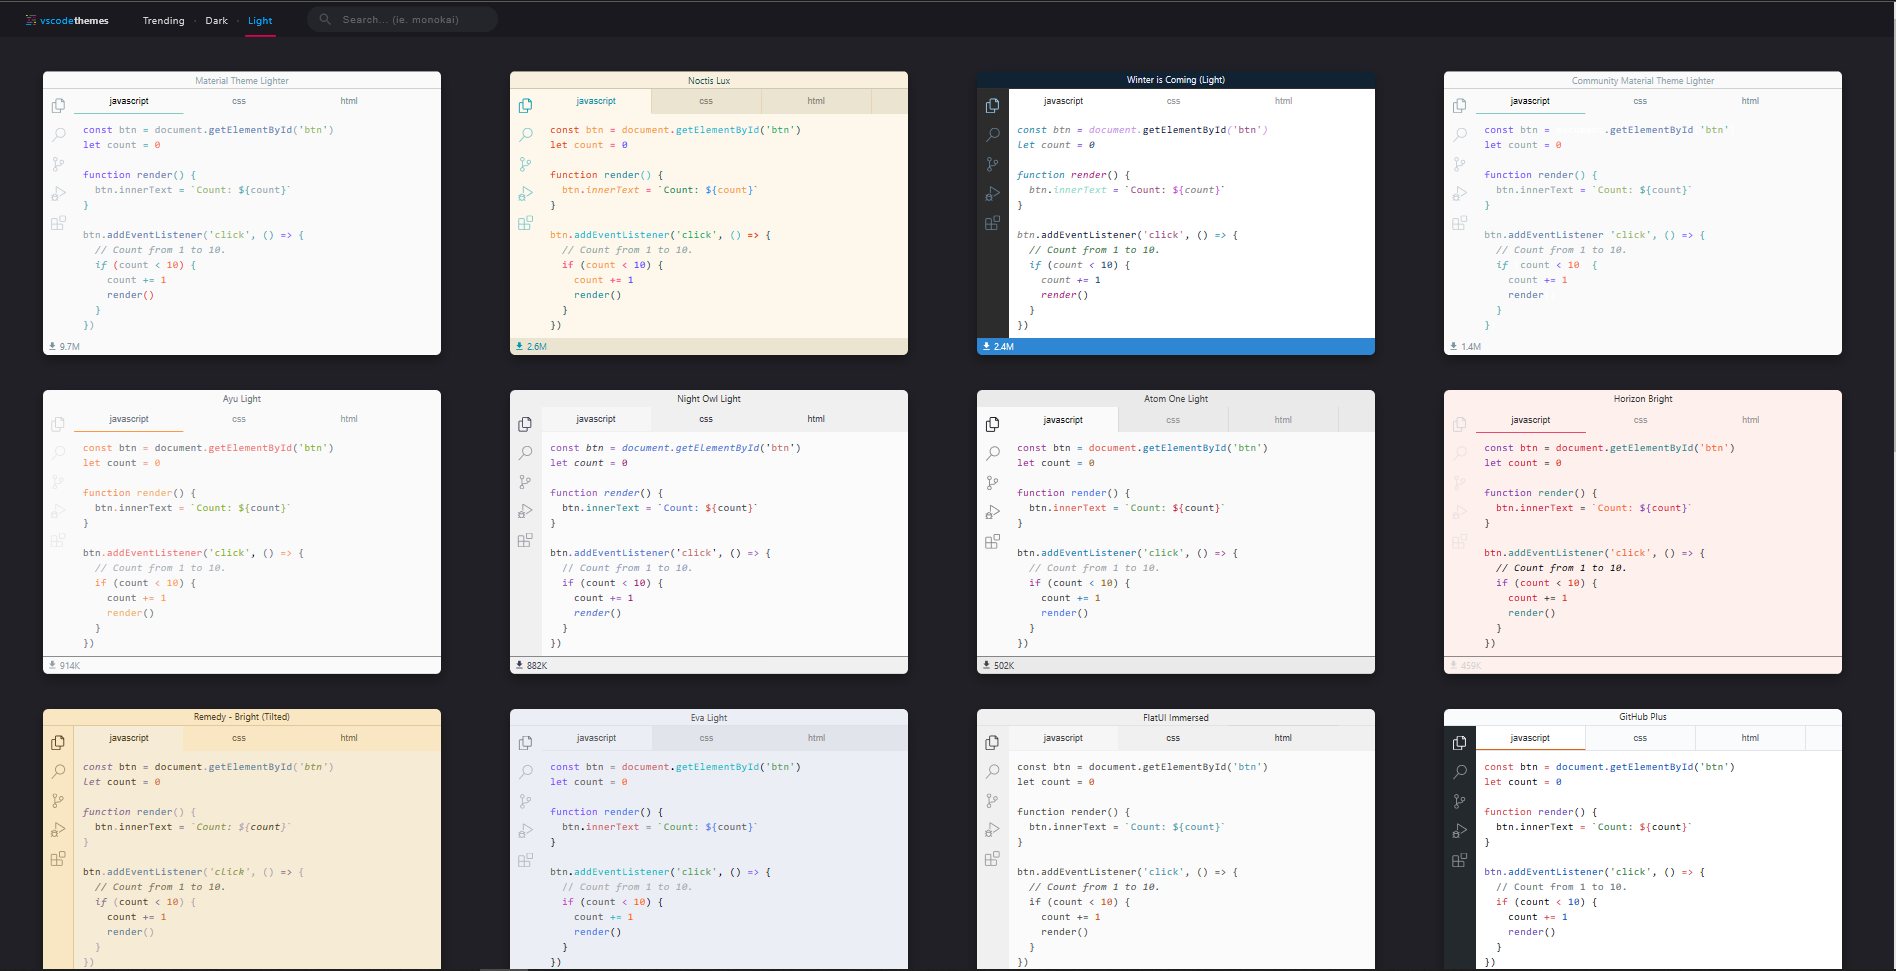Viewport: 1896px width, 971px height.
Task: Select the Run and Debug icon in Night Owl Light preview
Action: (x=526, y=510)
